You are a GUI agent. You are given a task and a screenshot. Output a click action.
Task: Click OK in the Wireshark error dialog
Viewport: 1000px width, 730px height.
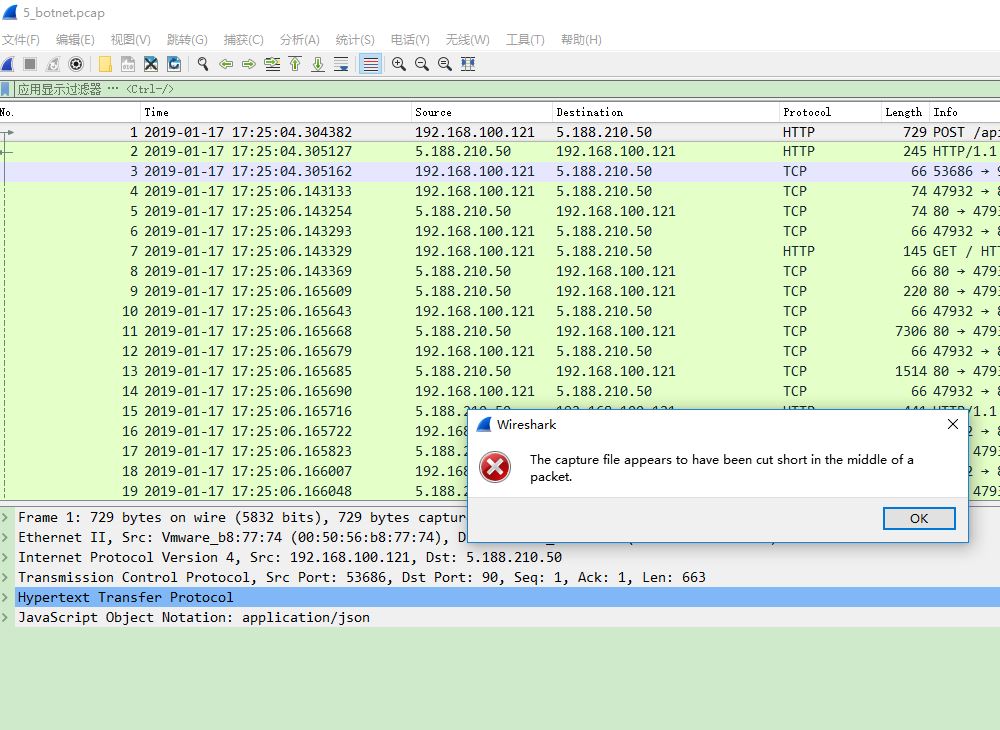point(919,518)
